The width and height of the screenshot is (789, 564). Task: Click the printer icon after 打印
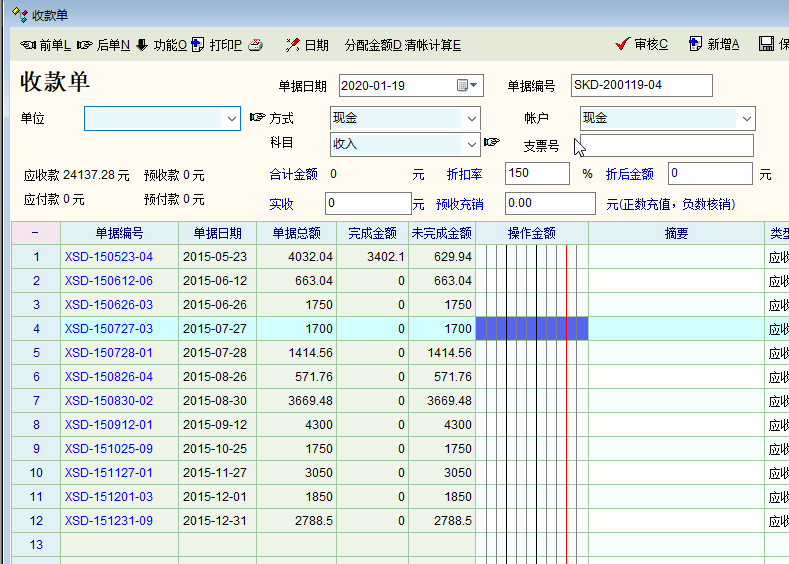[256, 45]
